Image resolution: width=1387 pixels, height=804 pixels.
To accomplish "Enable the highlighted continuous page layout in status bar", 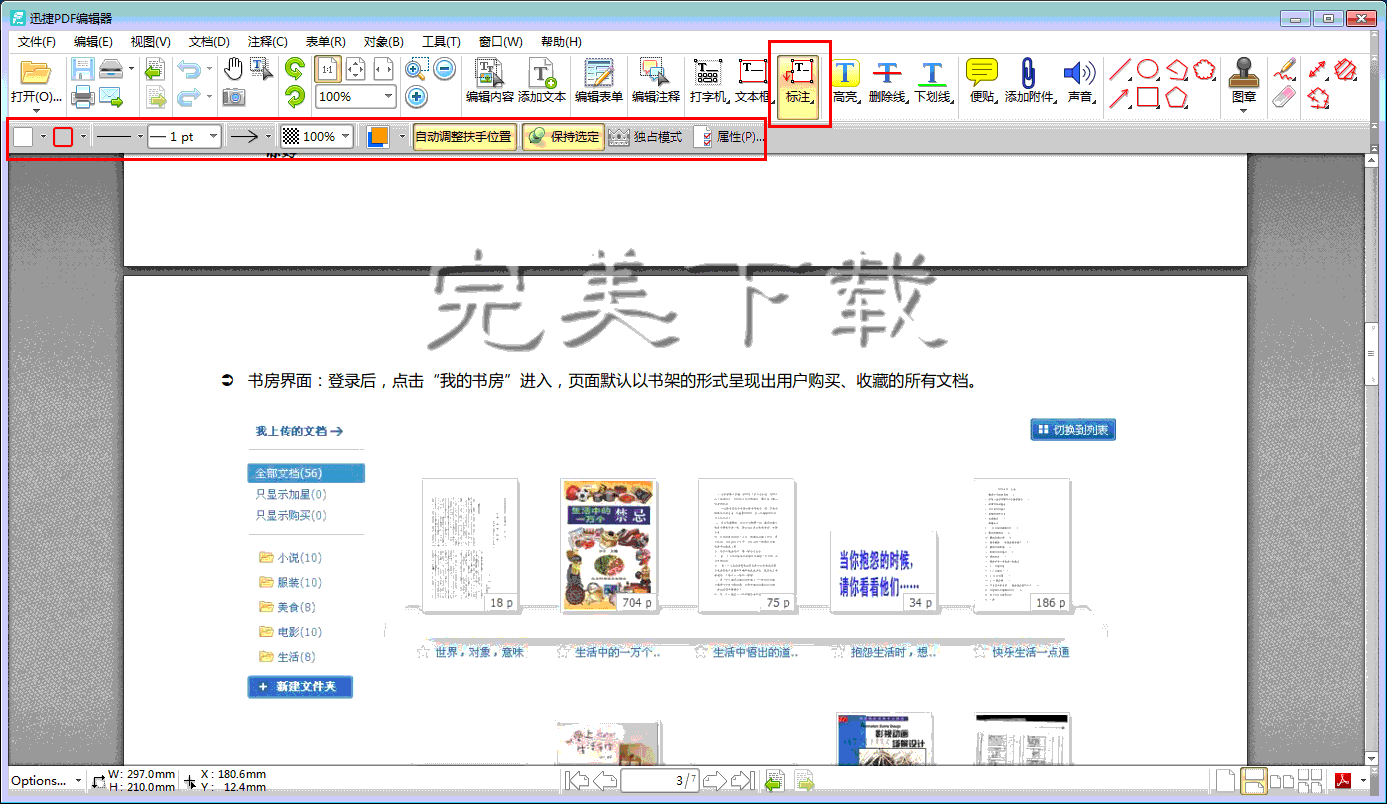I will tap(1254, 780).
